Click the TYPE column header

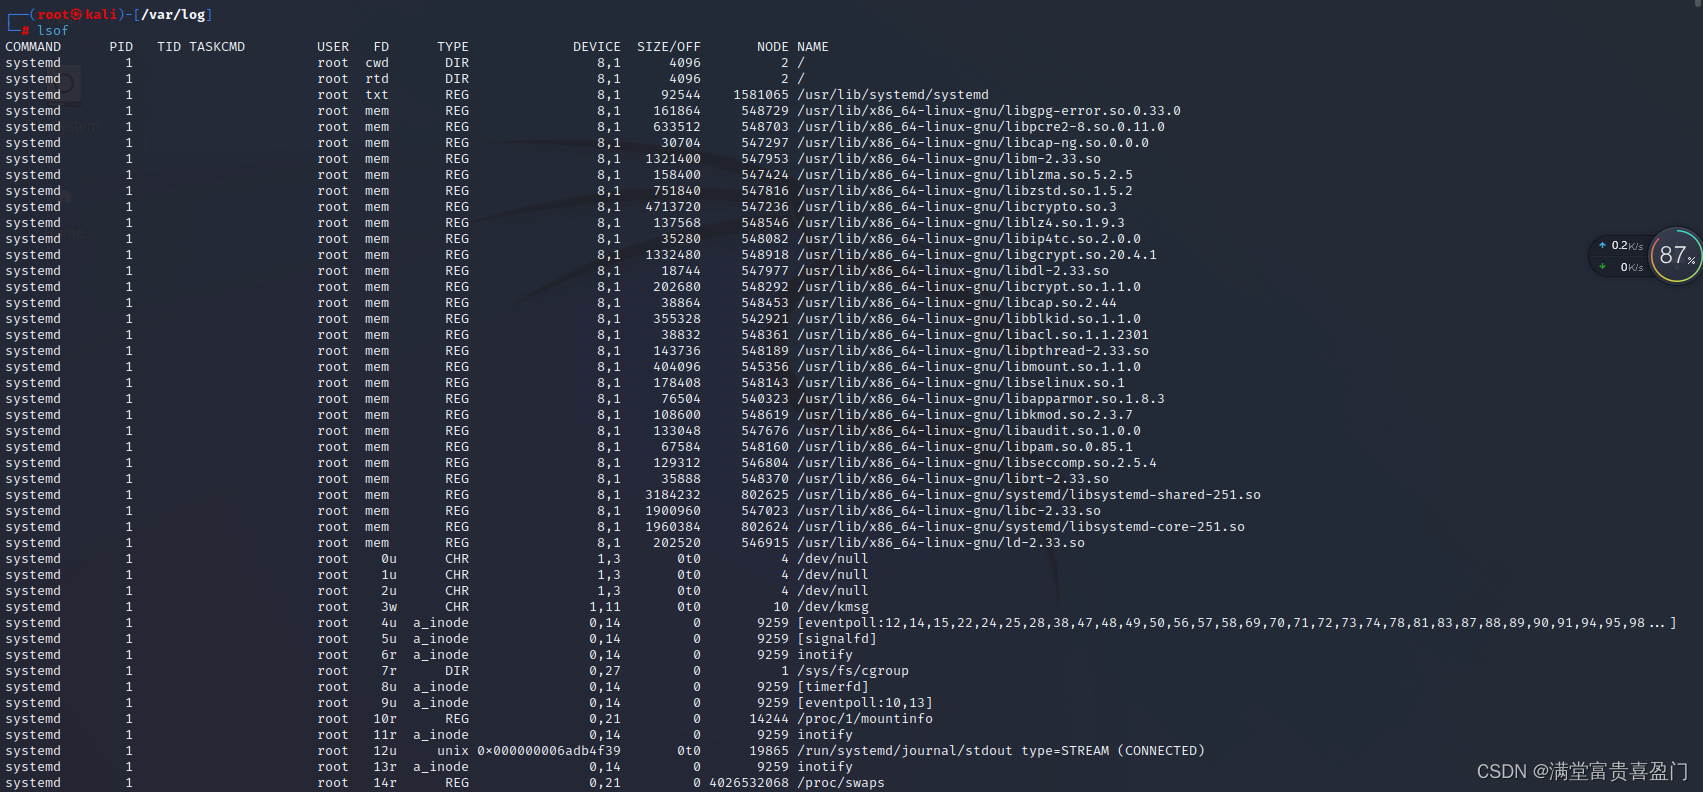453,47
